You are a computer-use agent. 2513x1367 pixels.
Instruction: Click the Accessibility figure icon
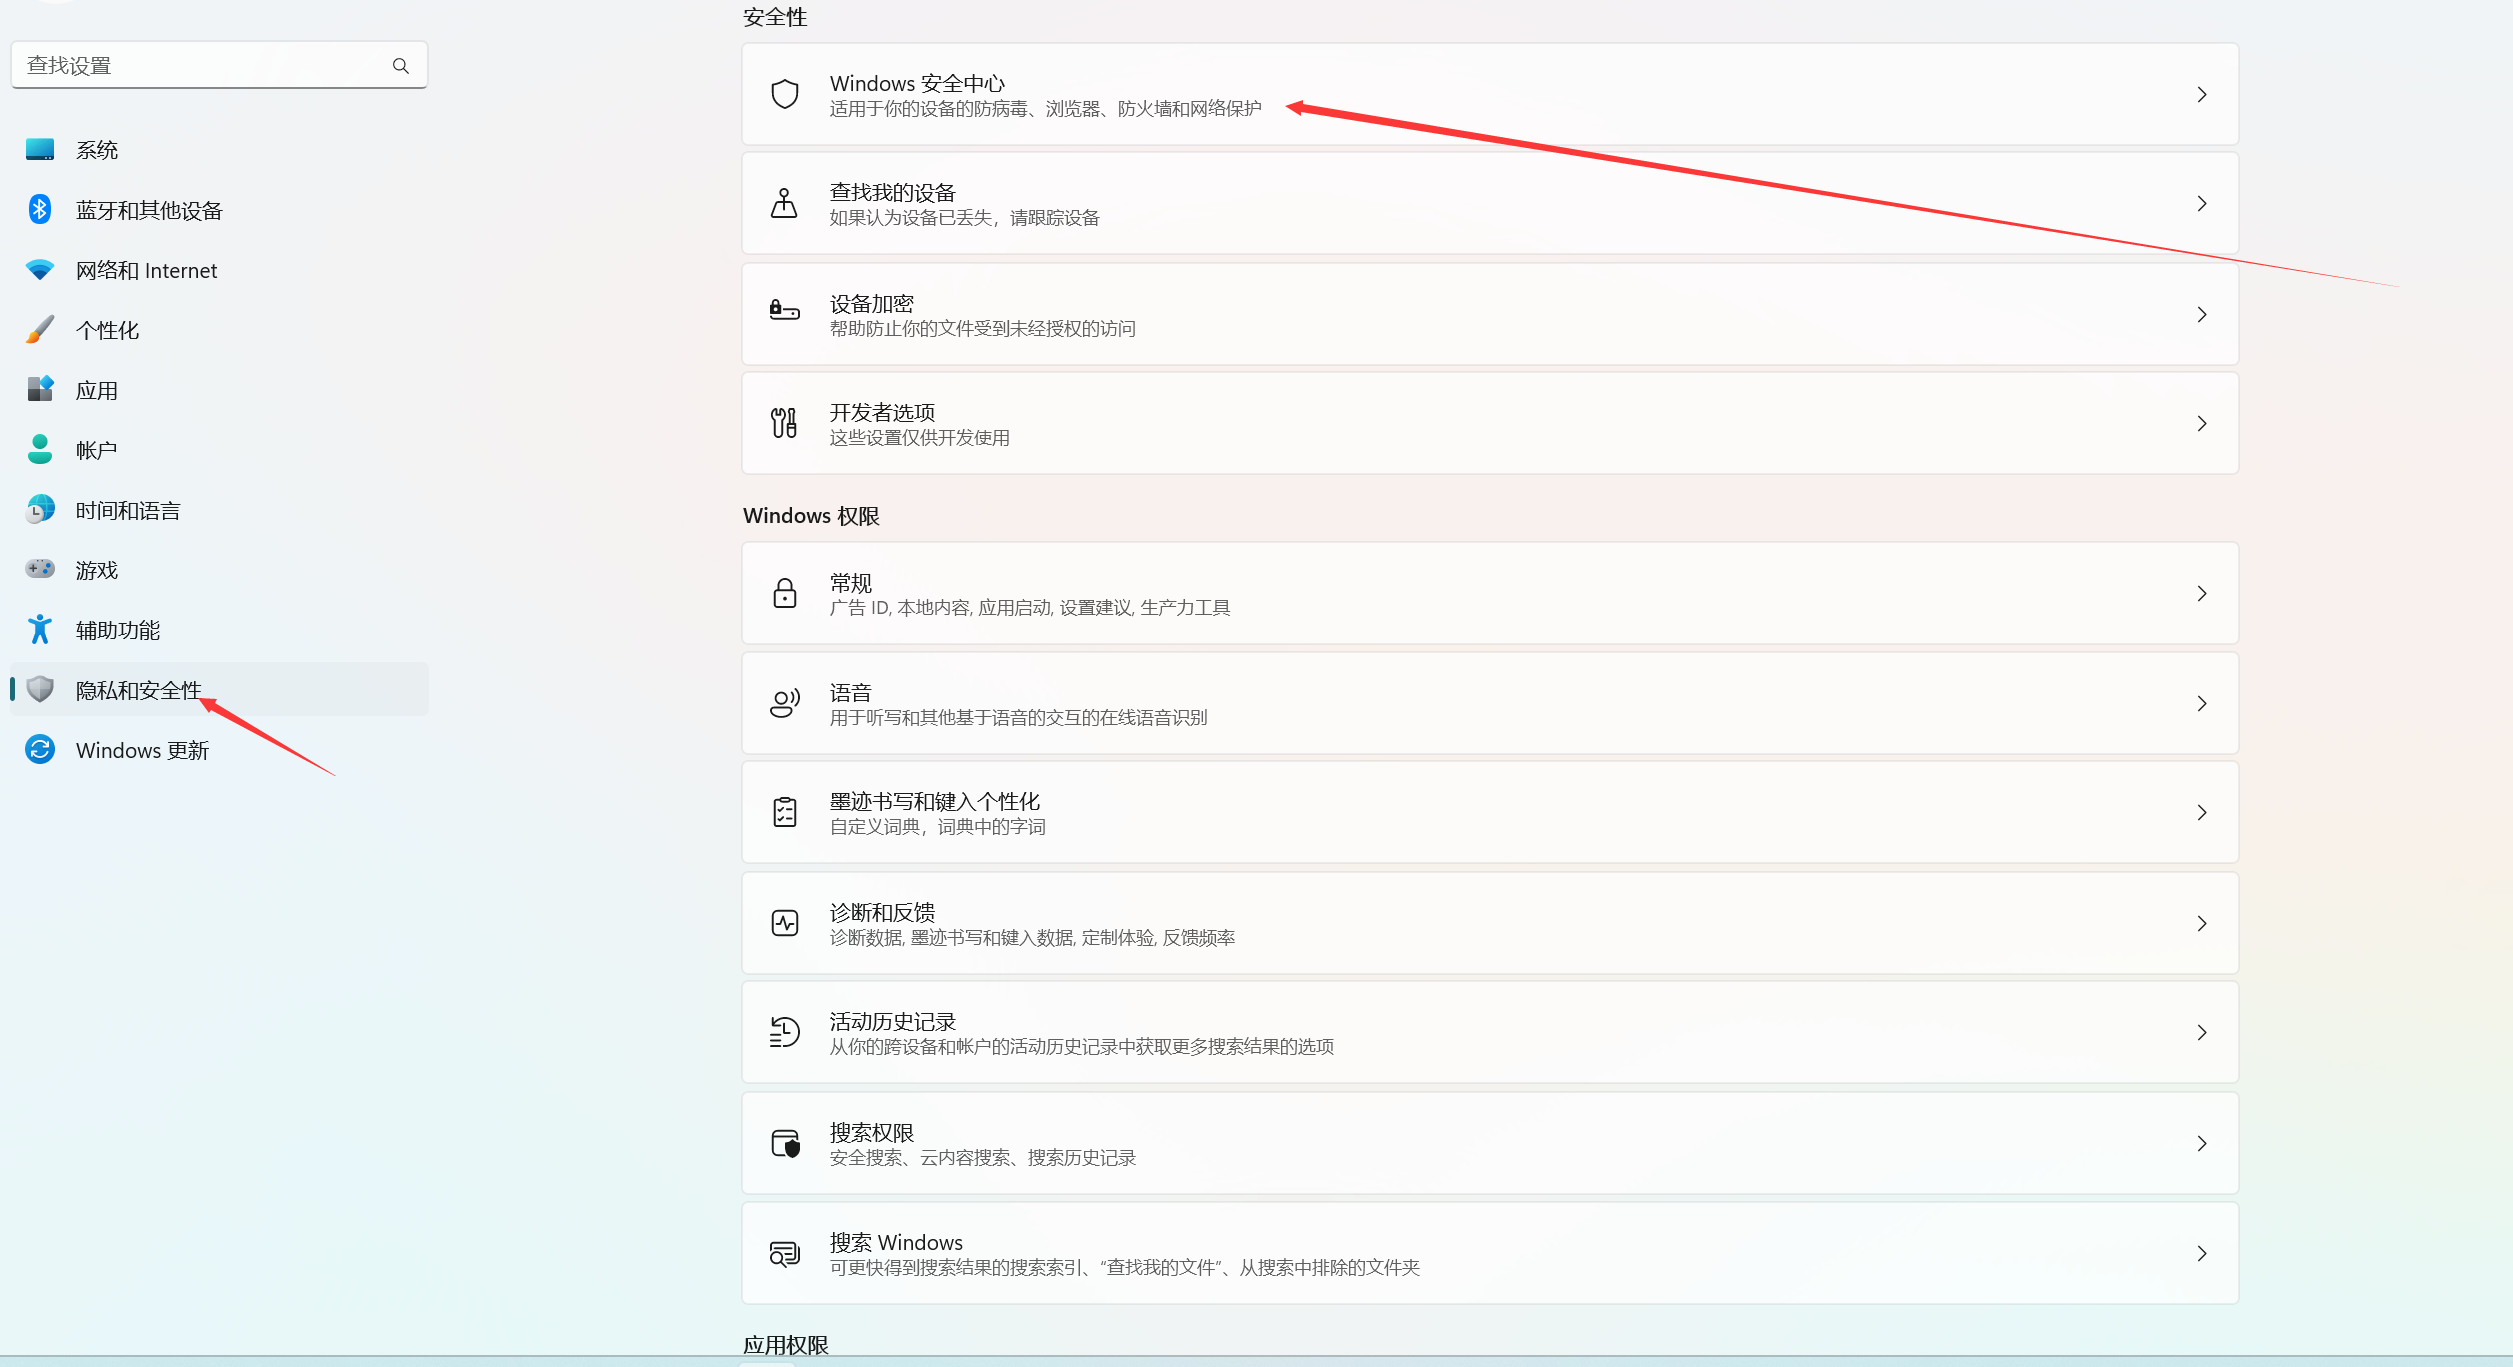click(x=40, y=630)
